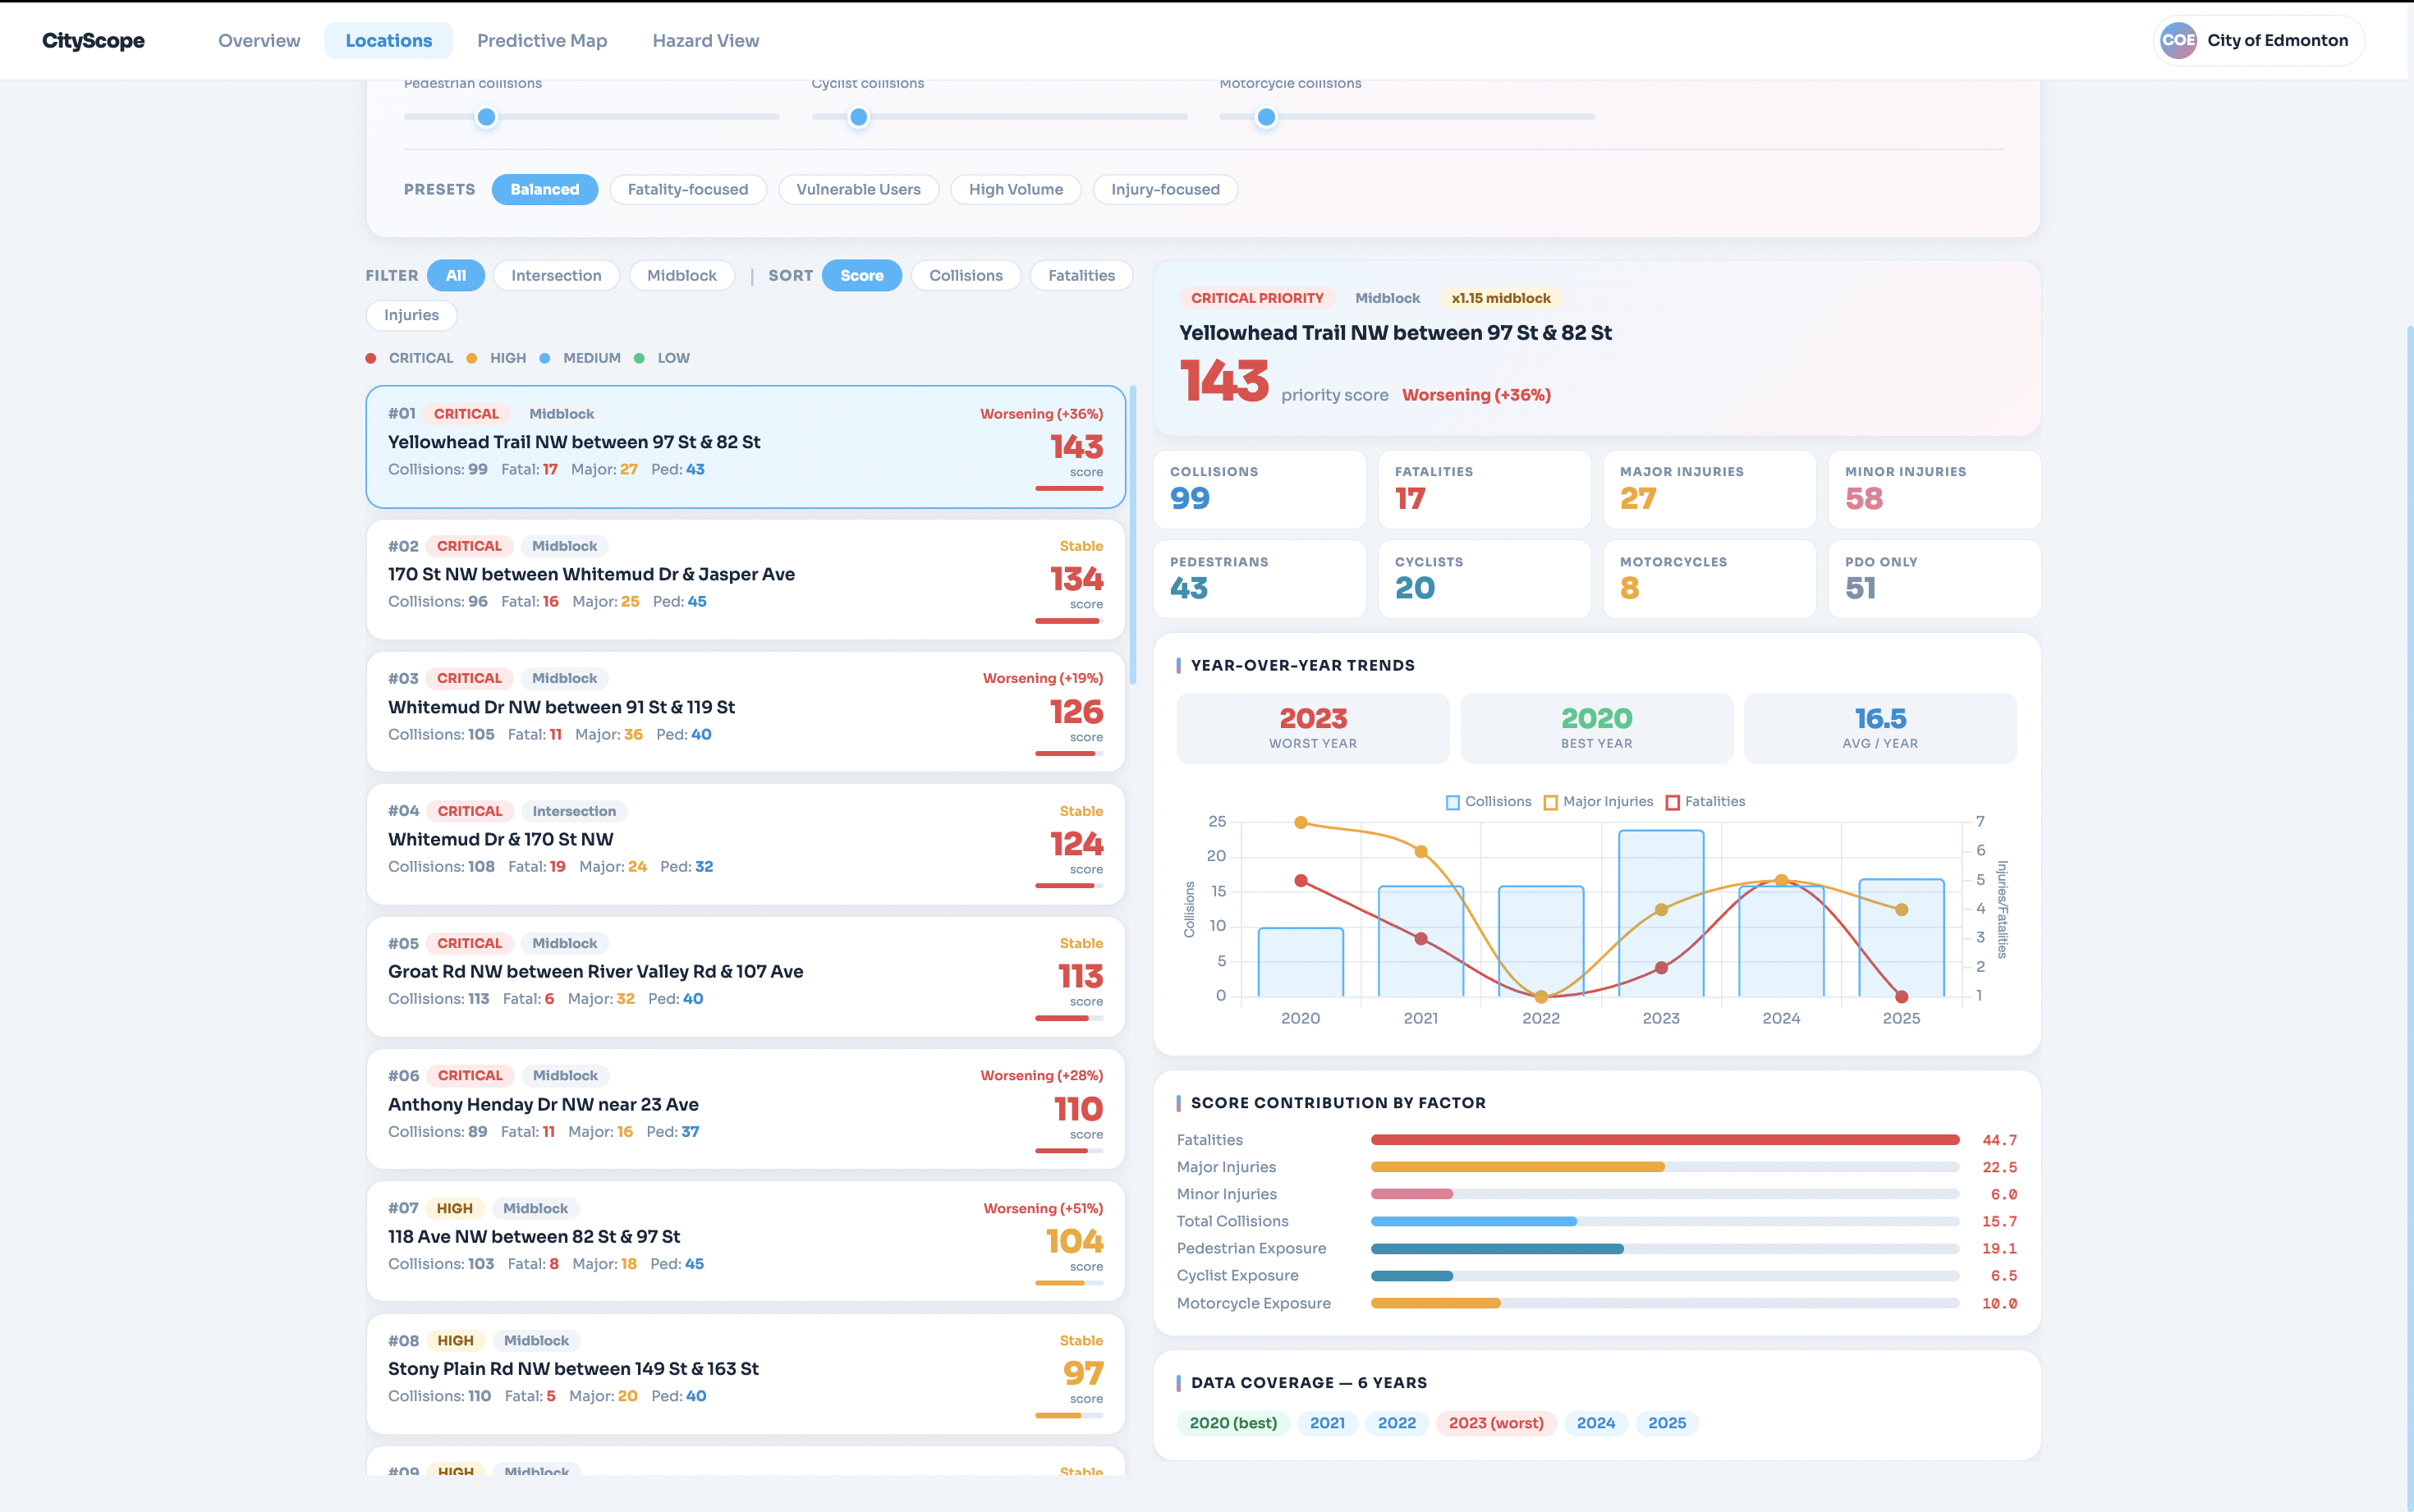This screenshot has width=2414, height=1512.
Task: Sort list by Injuries
Action: (x=411, y=315)
